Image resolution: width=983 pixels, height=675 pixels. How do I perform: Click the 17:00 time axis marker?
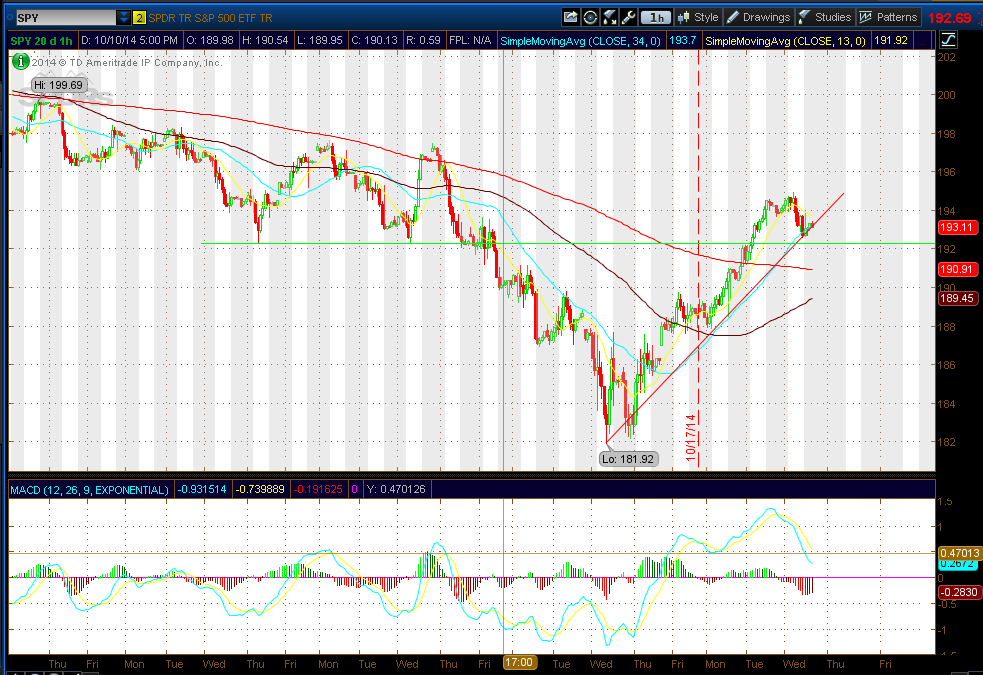pyautogui.click(x=519, y=662)
